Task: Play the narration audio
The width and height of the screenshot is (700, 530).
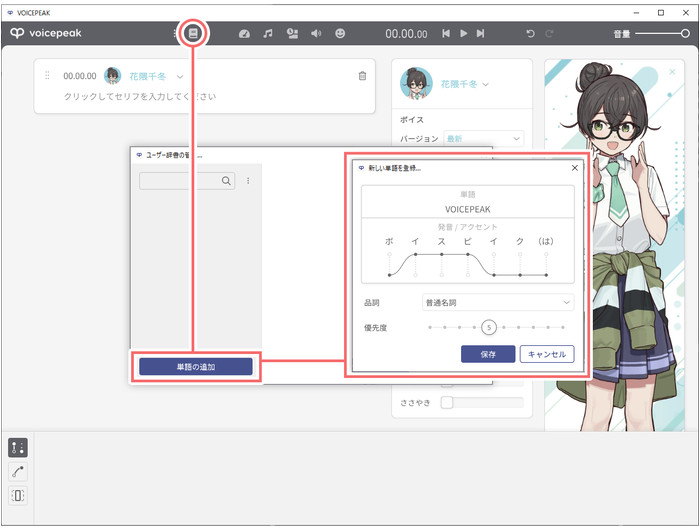Action: tap(463, 33)
